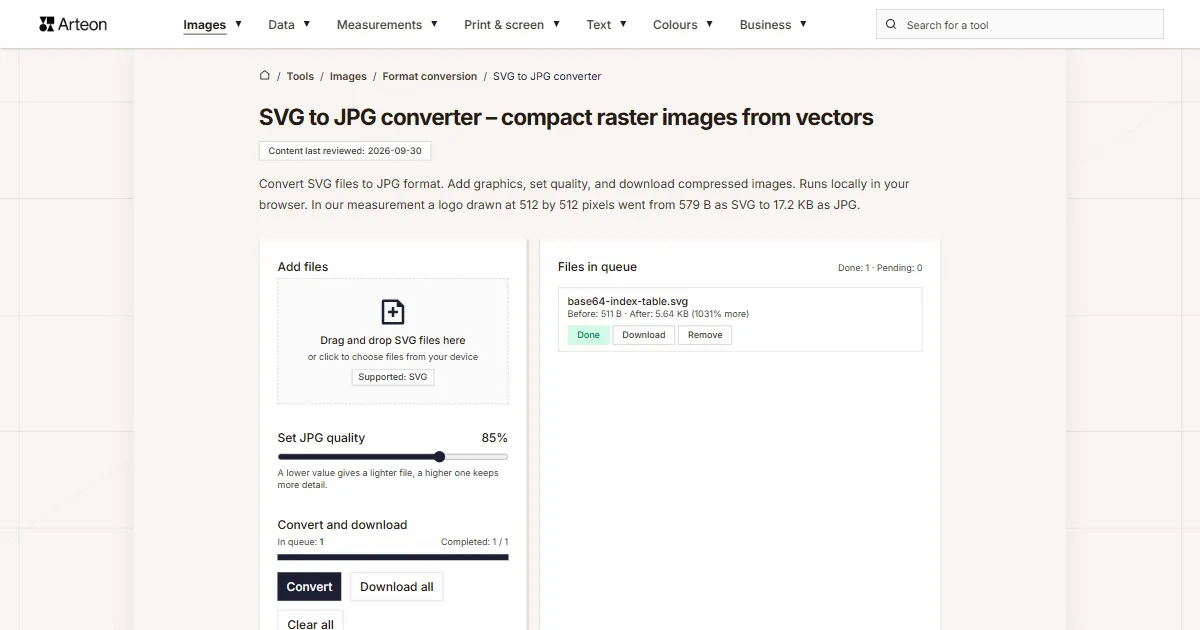This screenshot has width=1200, height=630.
Task: Click SVG to JPG converter breadcrumb text
Action: (x=547, y=76)
